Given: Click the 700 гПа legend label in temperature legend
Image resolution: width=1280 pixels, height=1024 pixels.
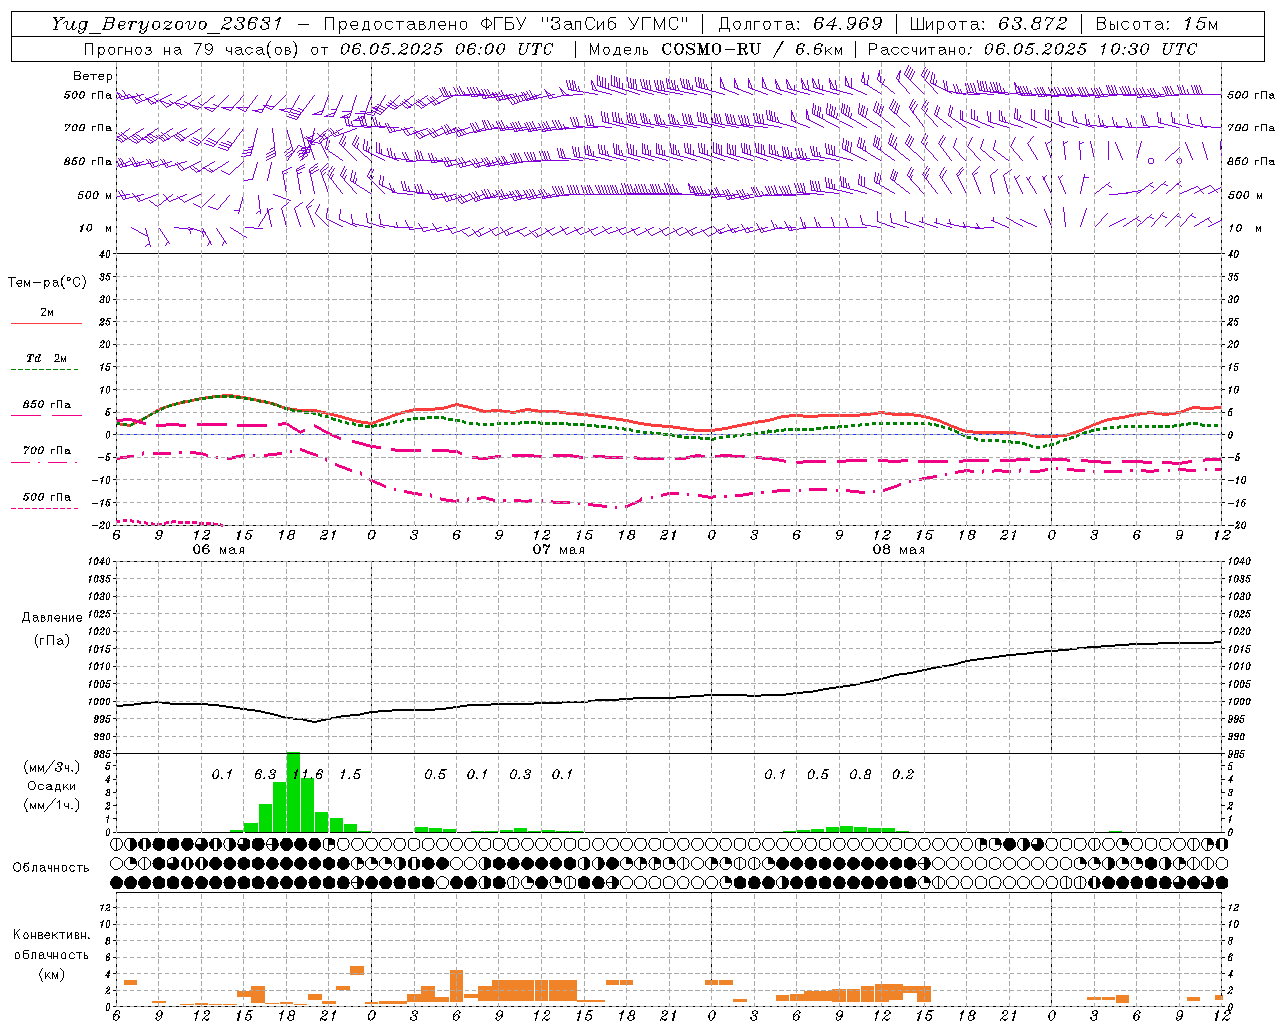Looking at the screenshot, I should point(47,450).
